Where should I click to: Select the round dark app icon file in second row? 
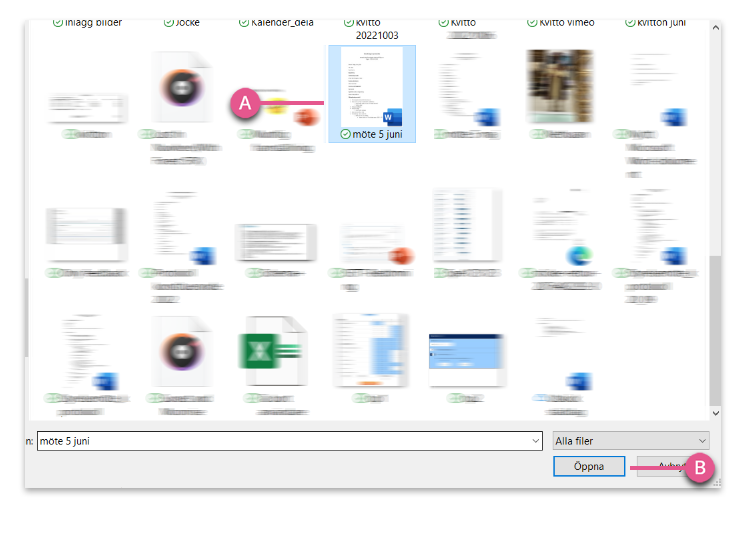182,88
